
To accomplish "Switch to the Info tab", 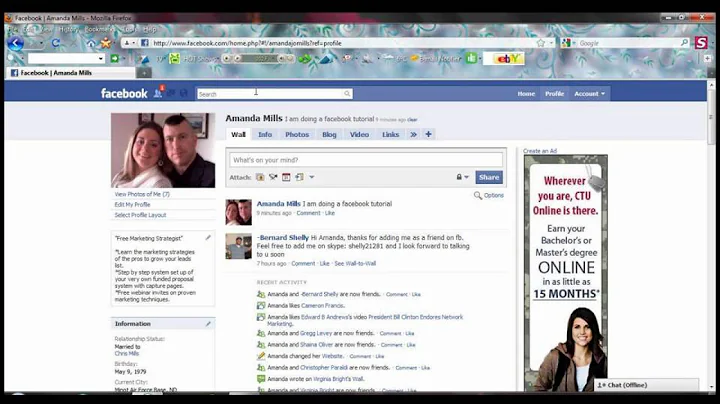I will [x=265, y=135].
